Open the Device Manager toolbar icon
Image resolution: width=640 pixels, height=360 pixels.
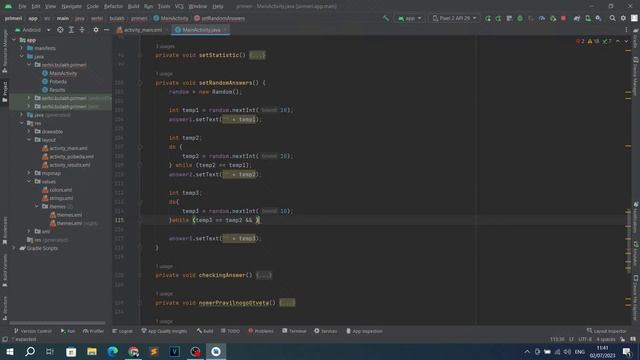(588, 18)
